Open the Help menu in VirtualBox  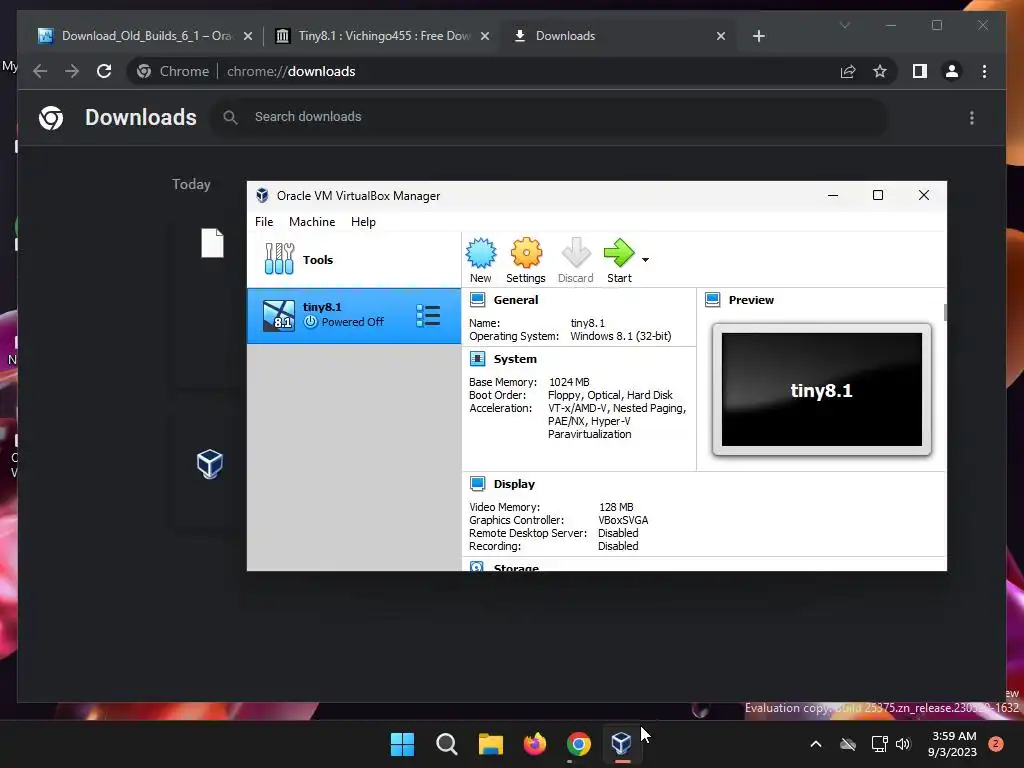363,222
